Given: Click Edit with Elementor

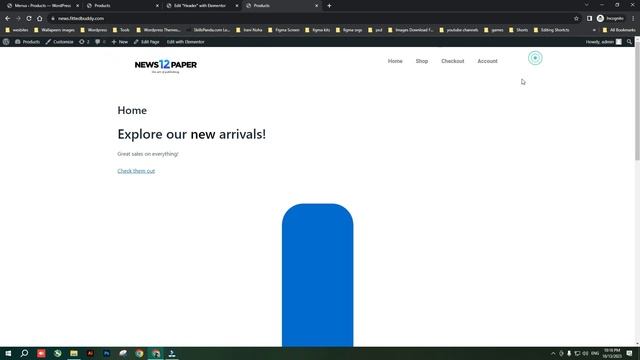Looking at the screenshot, I should coord(185,42).
